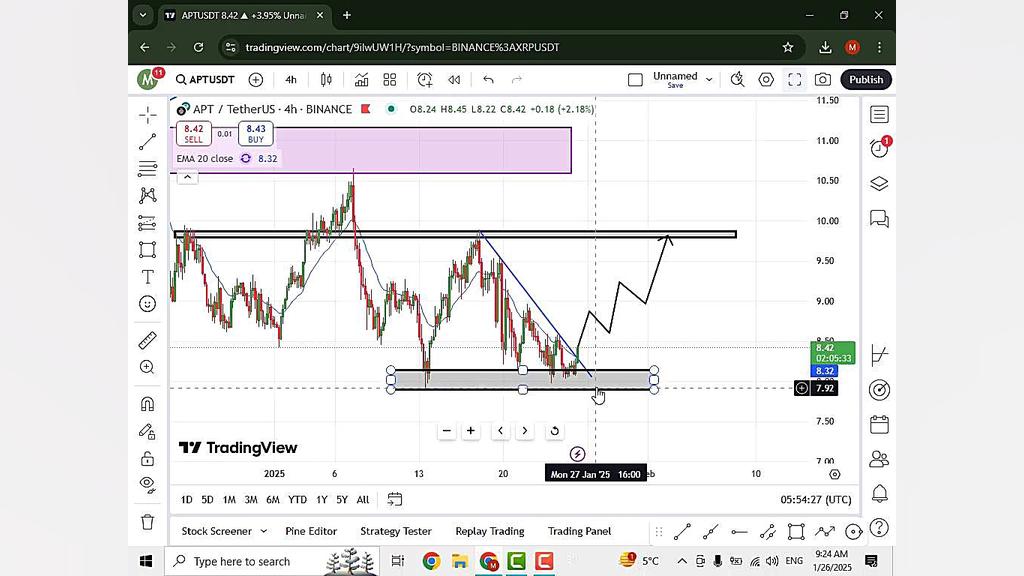Redo the last chart action
This screenshot has height=576, width=1024.
coord(517,80)
